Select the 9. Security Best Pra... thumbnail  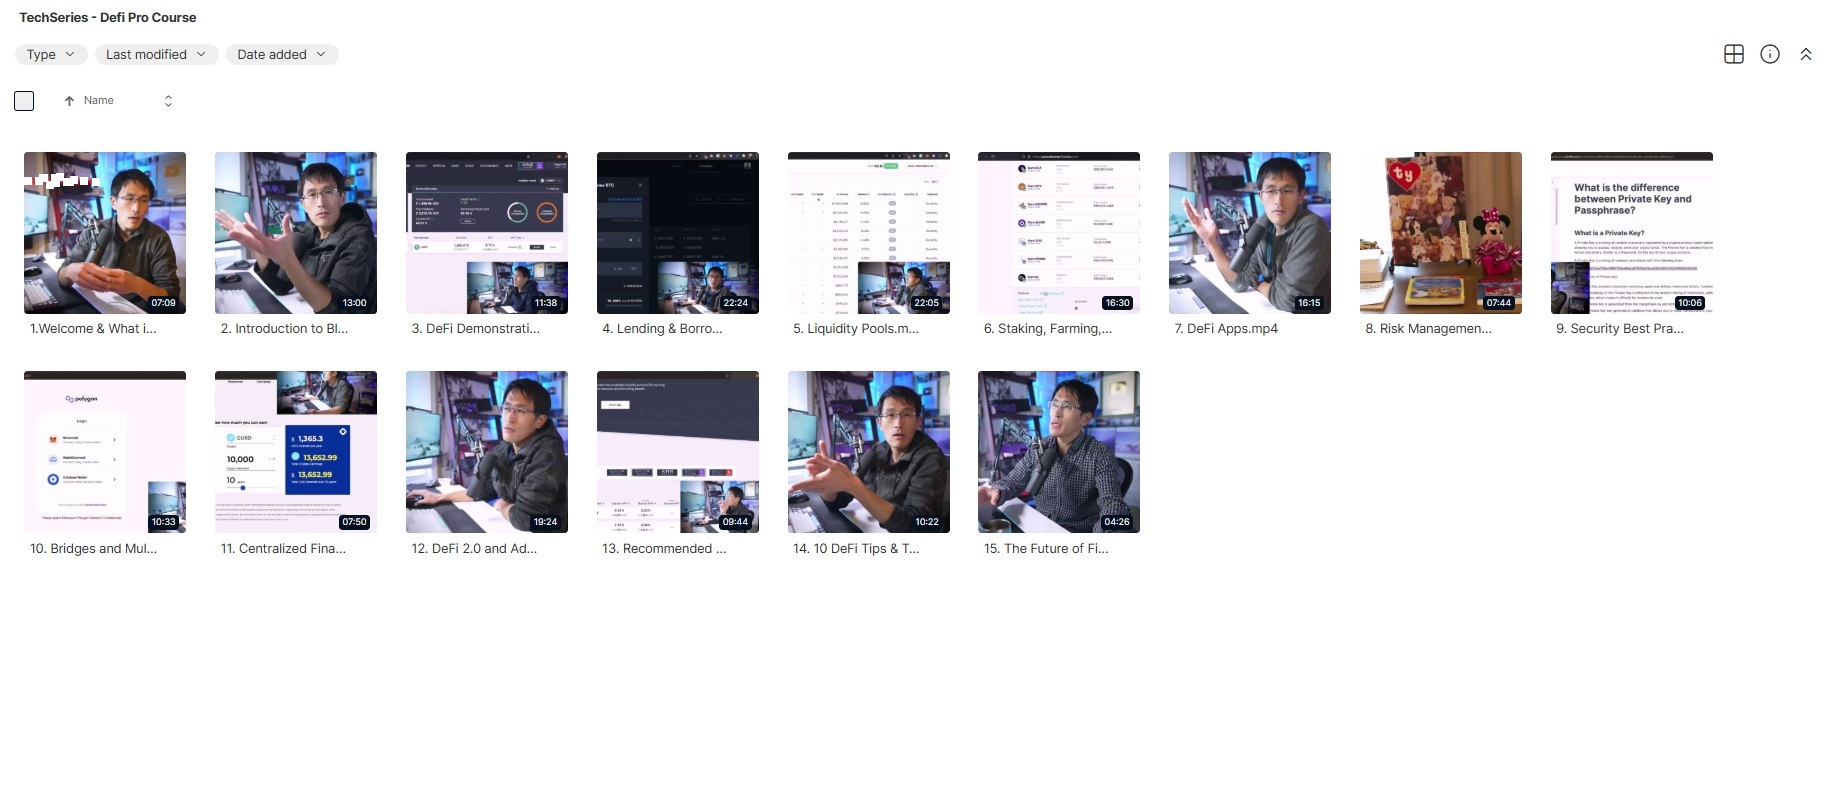pyautogui.click(x=1632, y=233)
